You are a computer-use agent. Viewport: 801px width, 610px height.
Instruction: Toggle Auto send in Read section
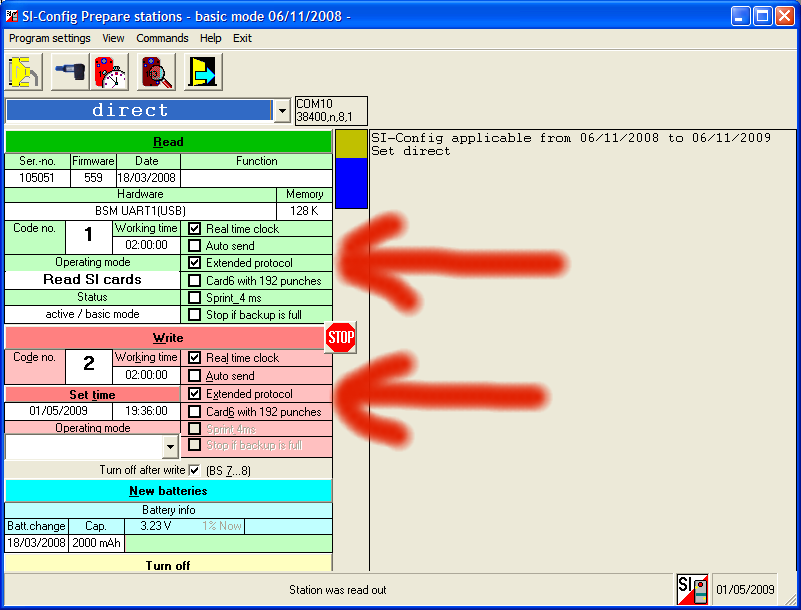click(x=194, y=246)
